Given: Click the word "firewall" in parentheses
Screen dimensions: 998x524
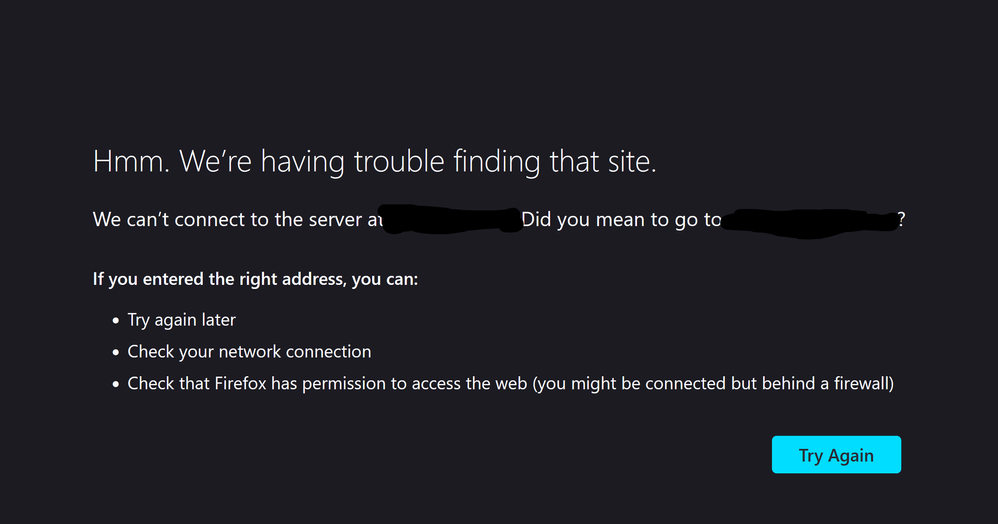Looking at the screenshot, I should pos(856,384).
